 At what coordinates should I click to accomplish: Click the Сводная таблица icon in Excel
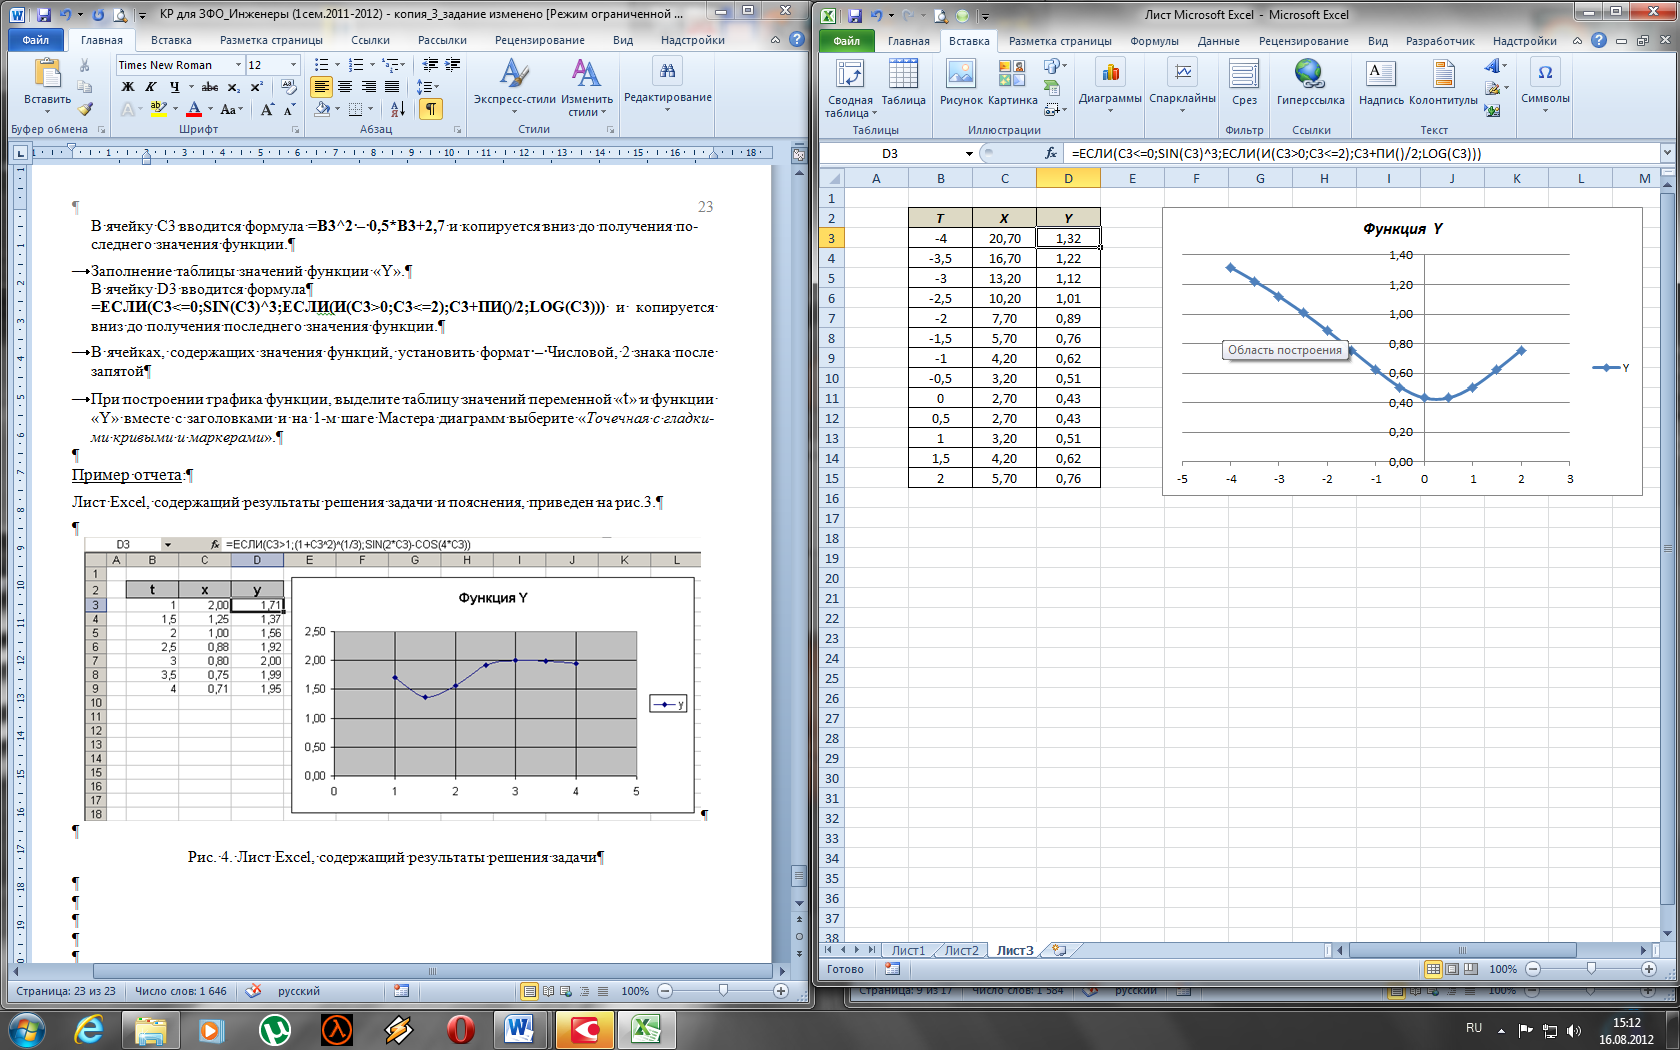point(850,74)
